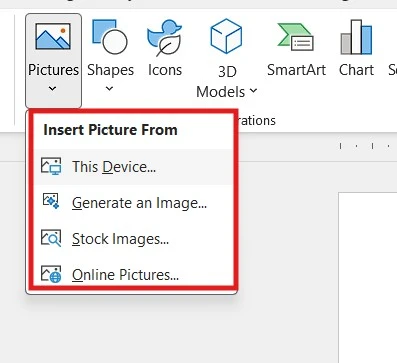Click the This Device computer icon
Screen dimensions: 397x363
51,166
